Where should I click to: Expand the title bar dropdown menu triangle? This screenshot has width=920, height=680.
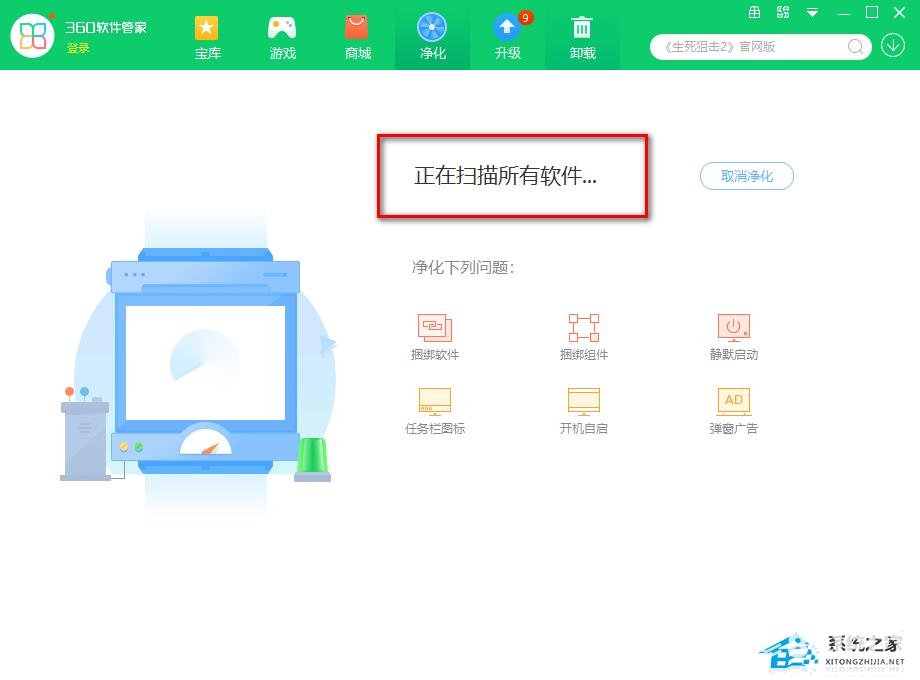tap(812, 12)
